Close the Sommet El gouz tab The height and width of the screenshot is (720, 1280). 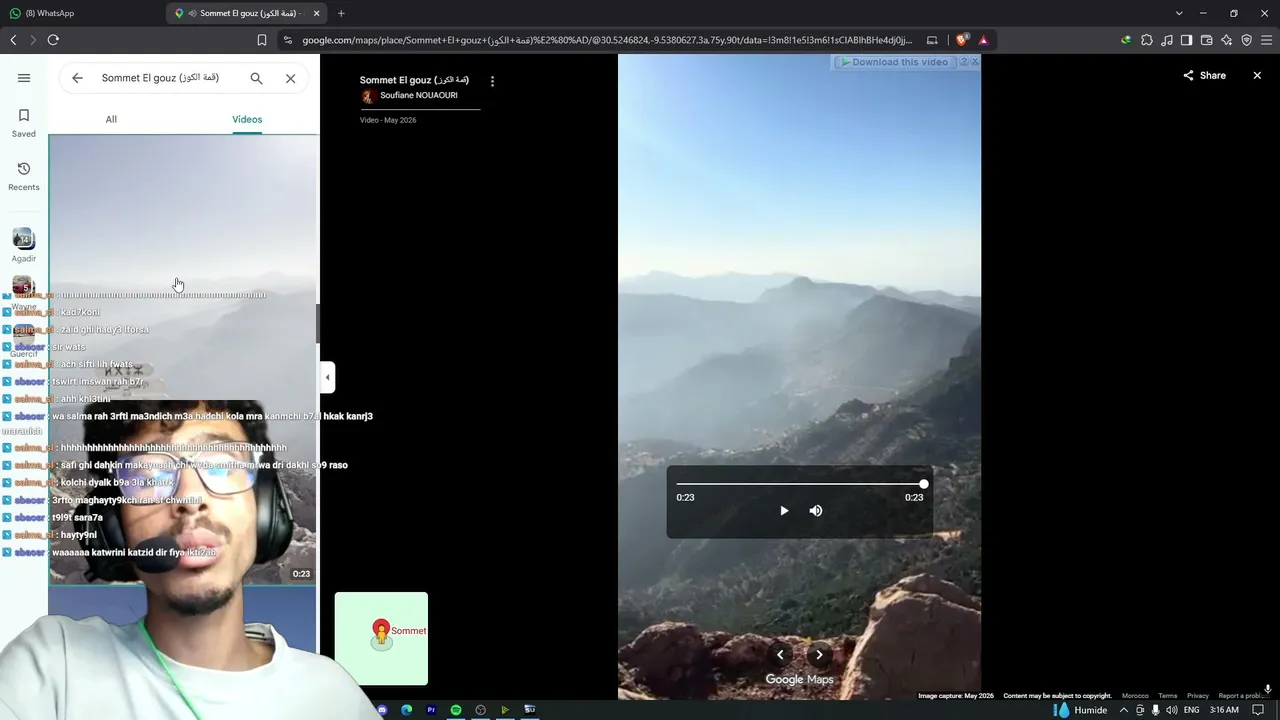point(317,13)
